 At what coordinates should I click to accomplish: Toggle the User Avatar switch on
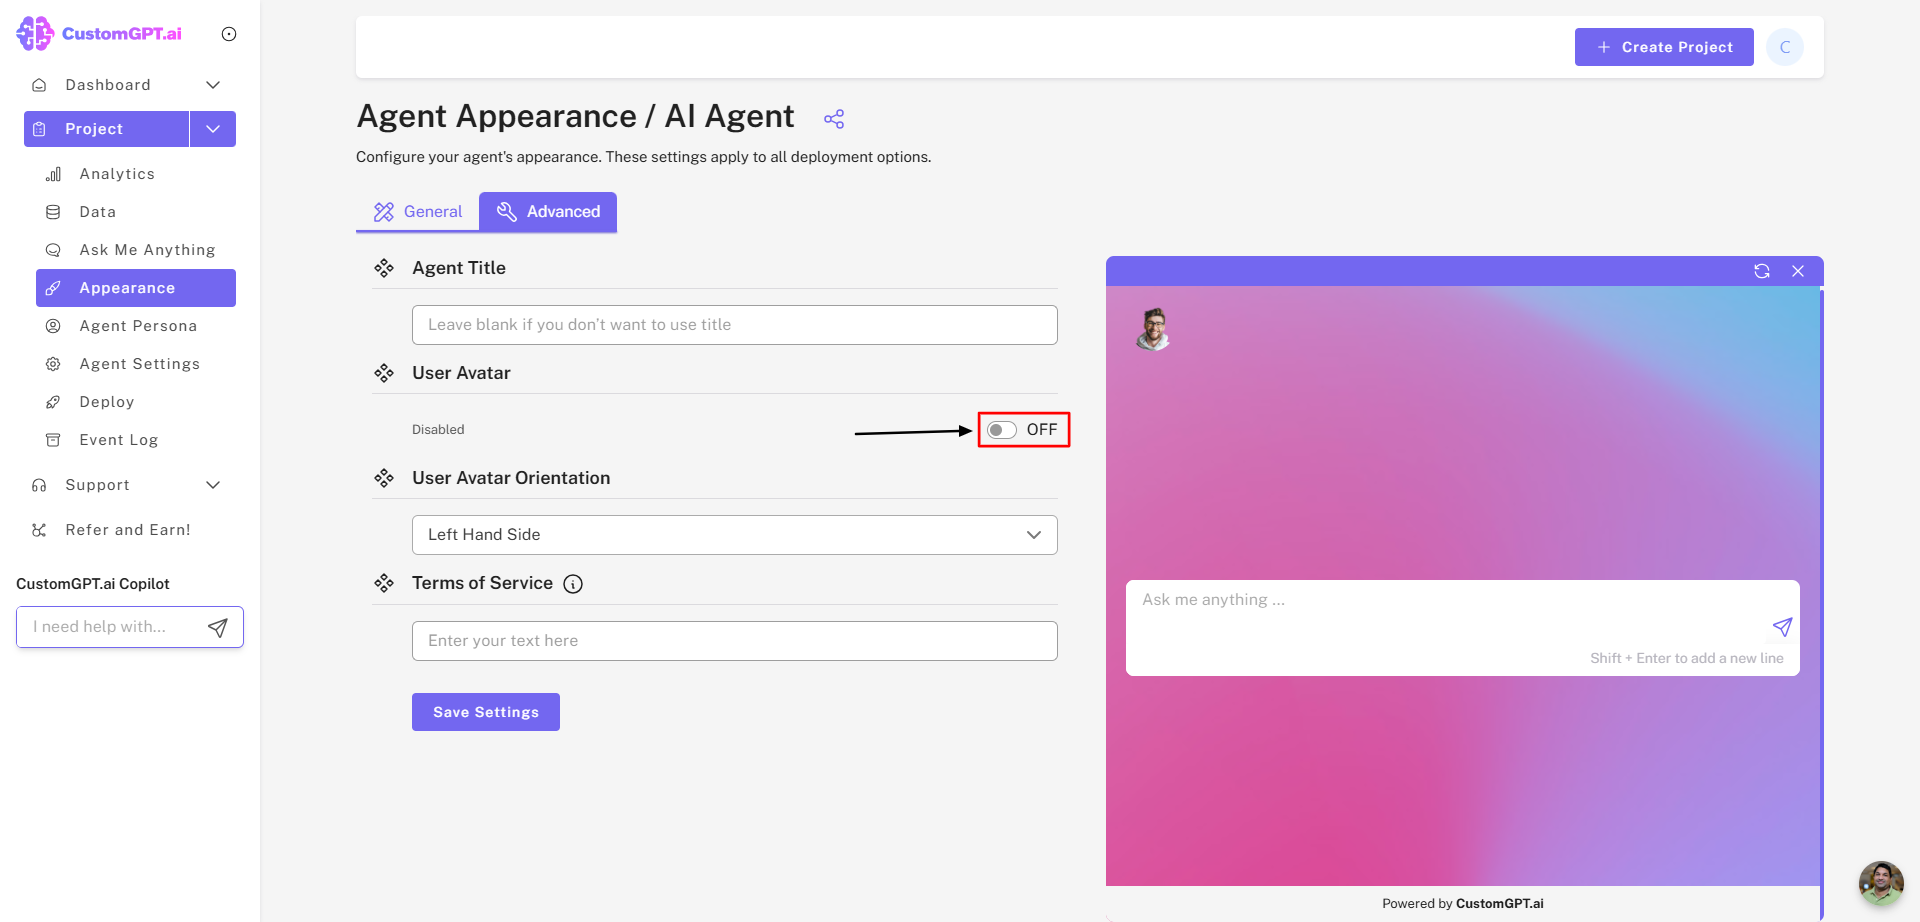pos(1002,430)
